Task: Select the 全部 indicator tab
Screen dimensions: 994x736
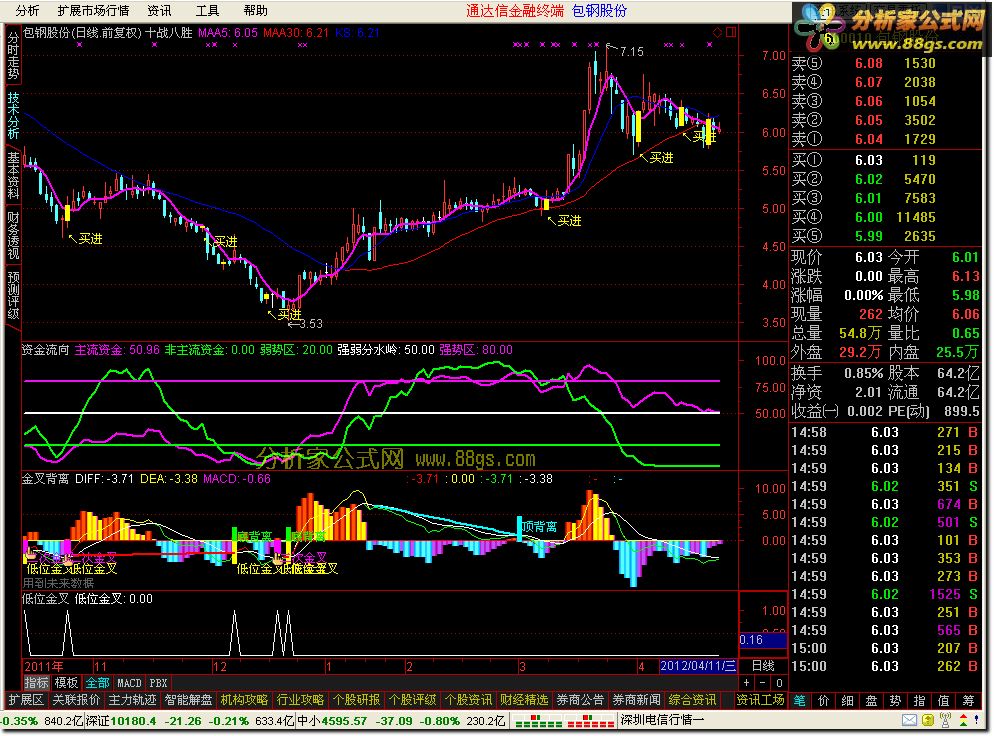Action: (98, 683)
